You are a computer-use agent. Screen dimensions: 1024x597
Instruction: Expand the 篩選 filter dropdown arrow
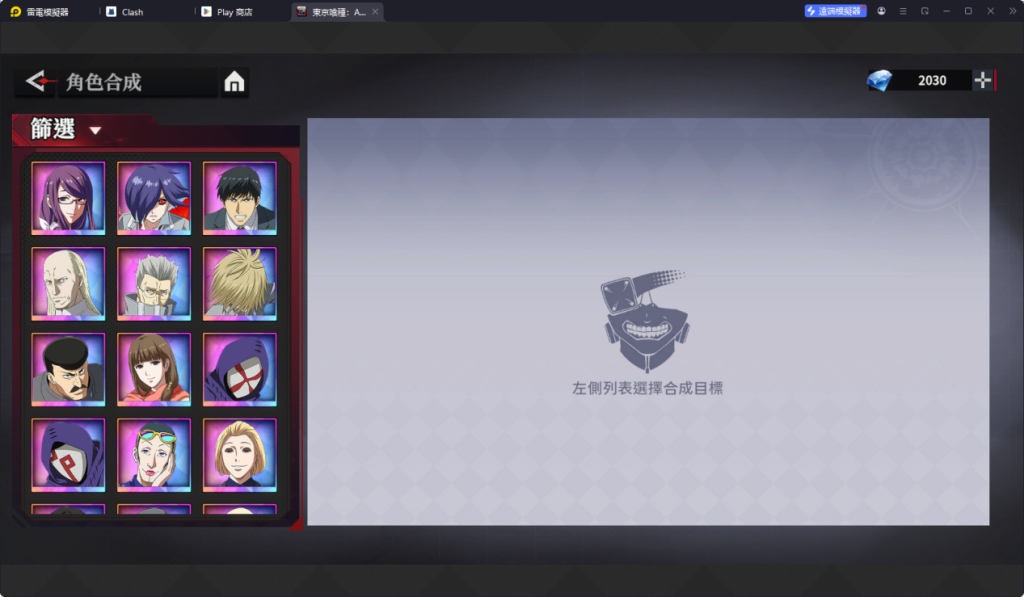(x=95, y=130)
